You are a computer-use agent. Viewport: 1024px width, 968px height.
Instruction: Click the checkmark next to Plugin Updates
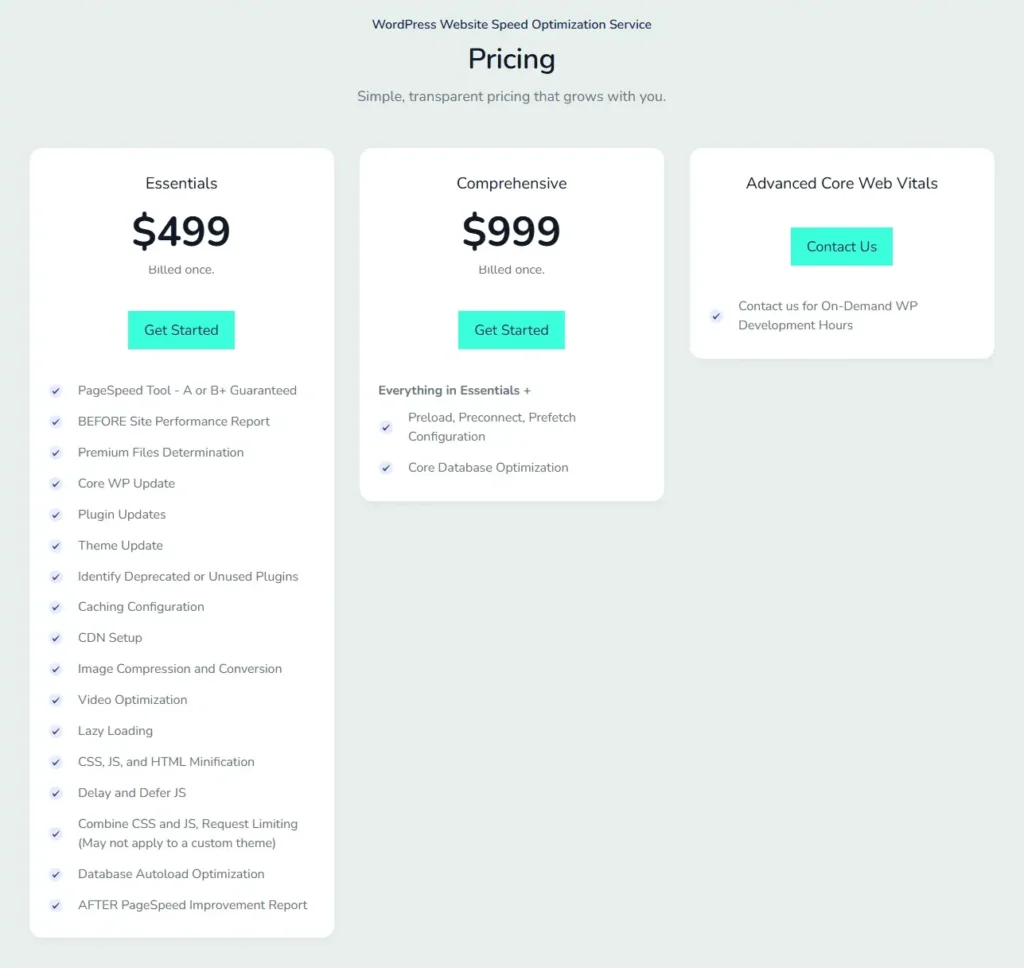56,515
